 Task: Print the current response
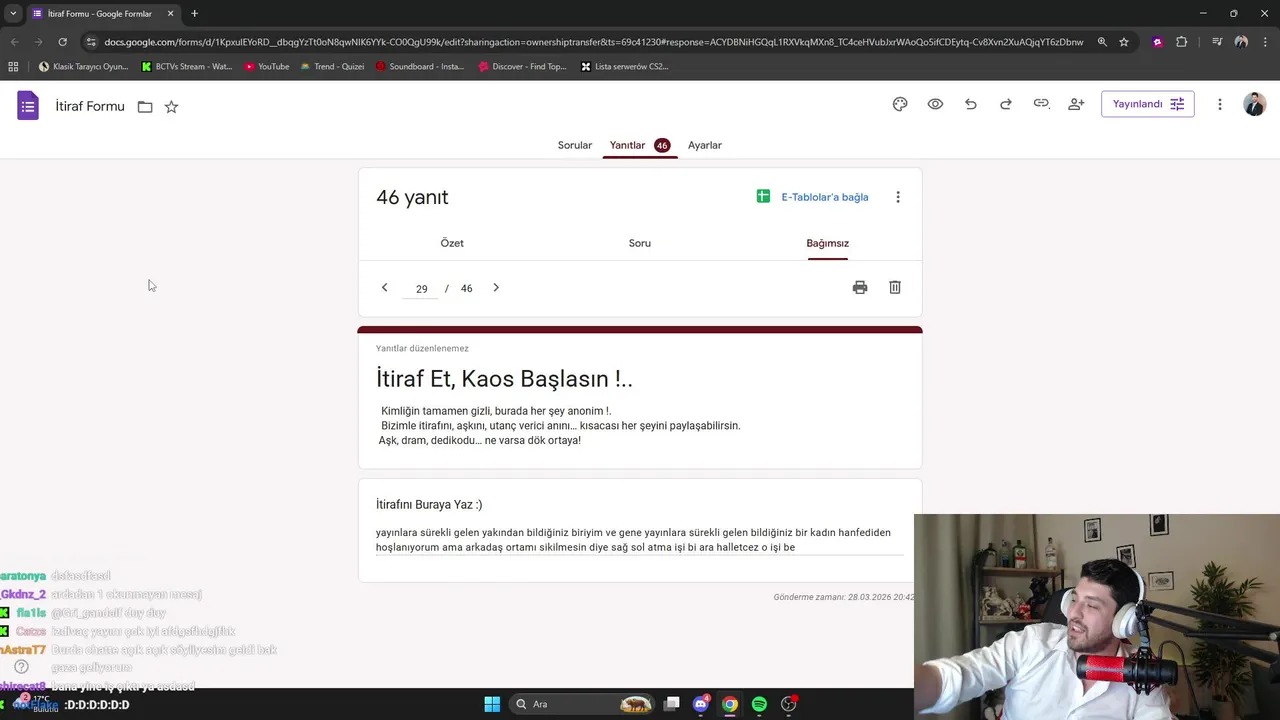point(860,287)
